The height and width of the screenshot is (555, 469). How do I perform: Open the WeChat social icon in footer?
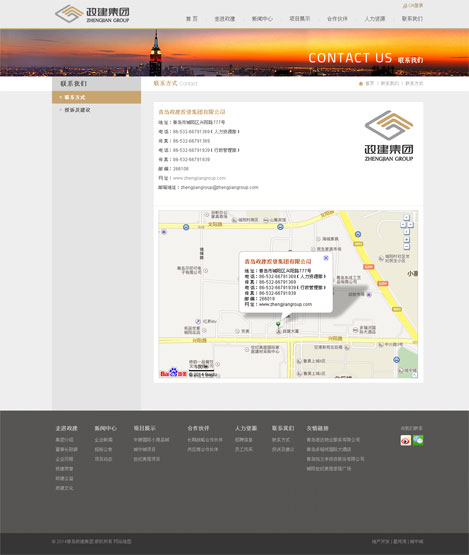click(x=418, y=440)
